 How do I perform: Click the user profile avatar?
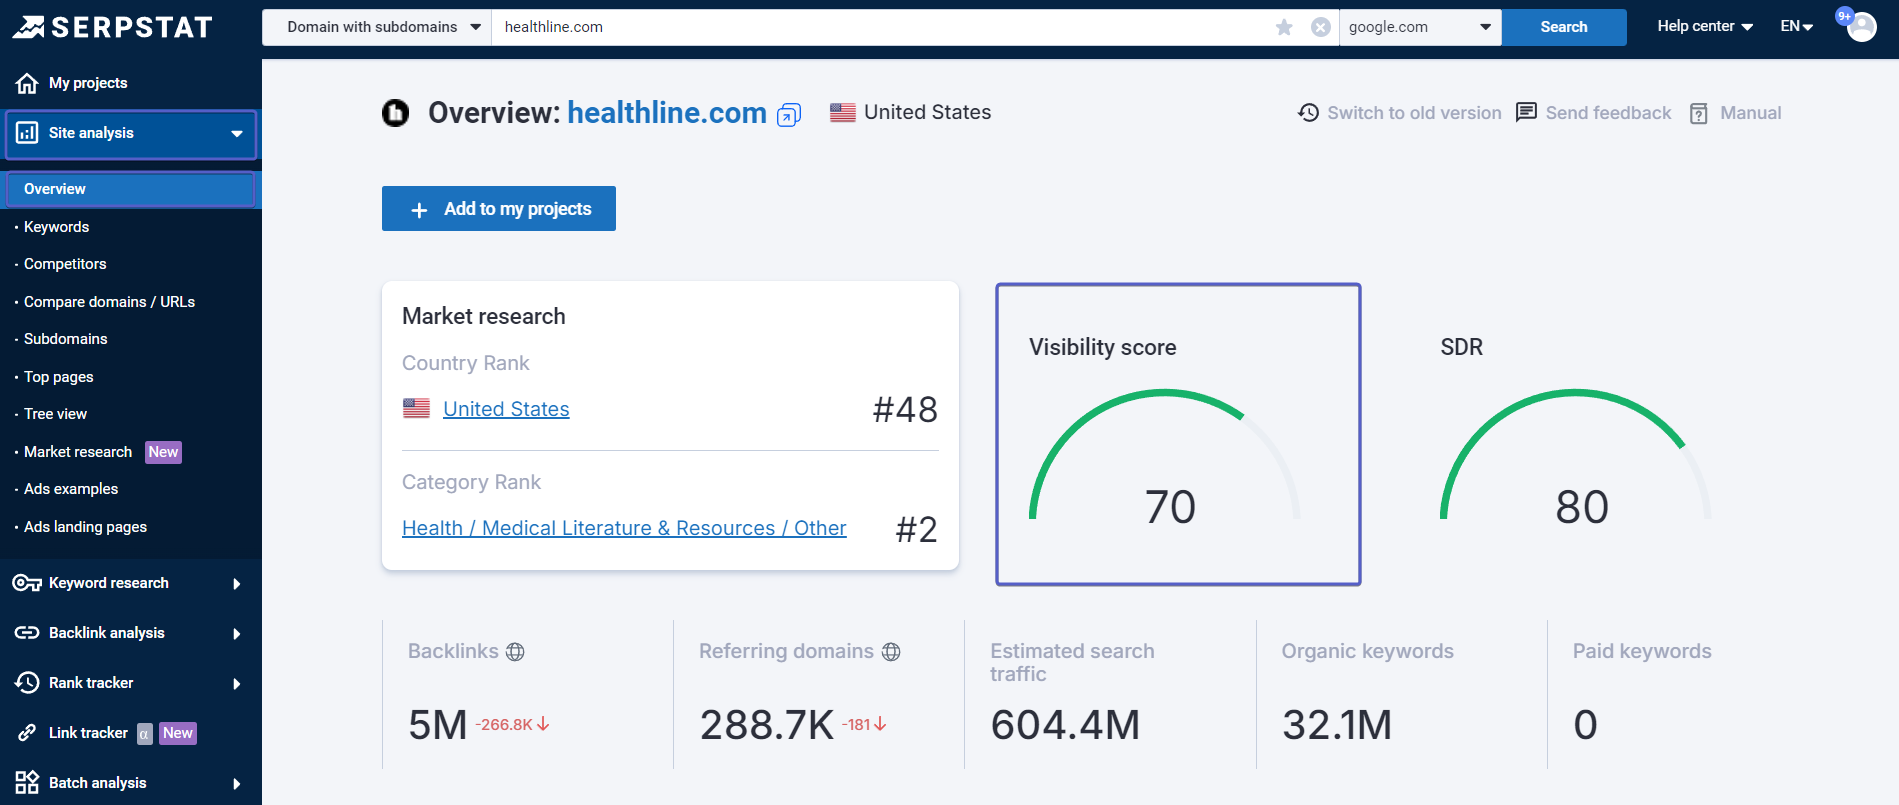1861,27
